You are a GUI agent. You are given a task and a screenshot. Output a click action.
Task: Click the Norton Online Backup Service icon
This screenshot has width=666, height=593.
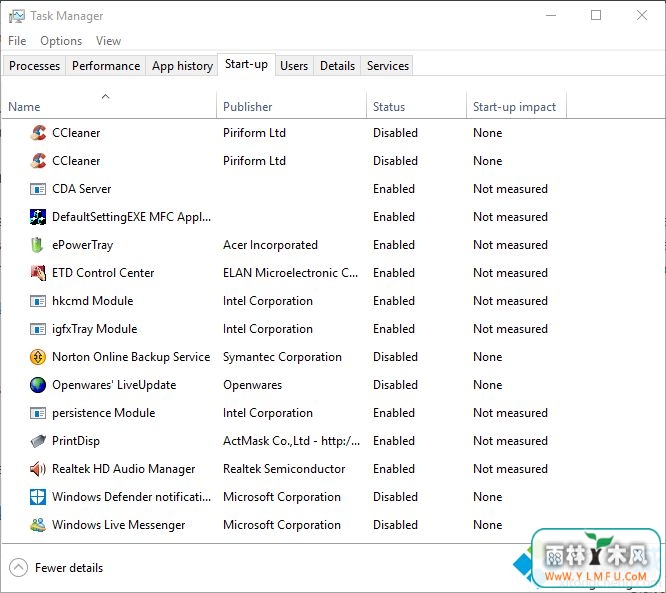click(x=38, y=357)
